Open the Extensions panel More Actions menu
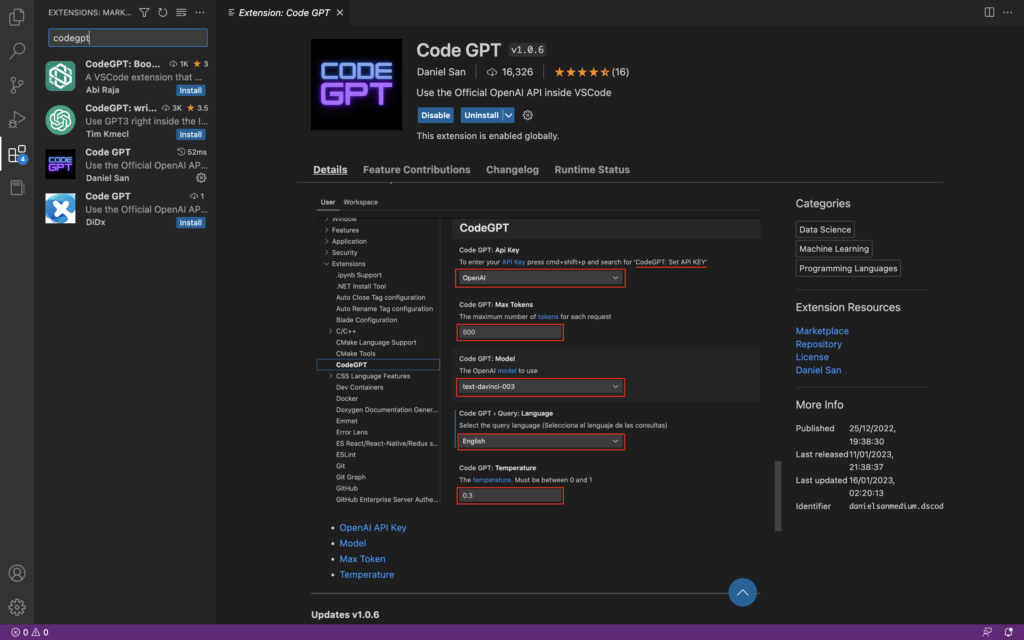This screenshot has height=640, width=1024. [198, 12]
